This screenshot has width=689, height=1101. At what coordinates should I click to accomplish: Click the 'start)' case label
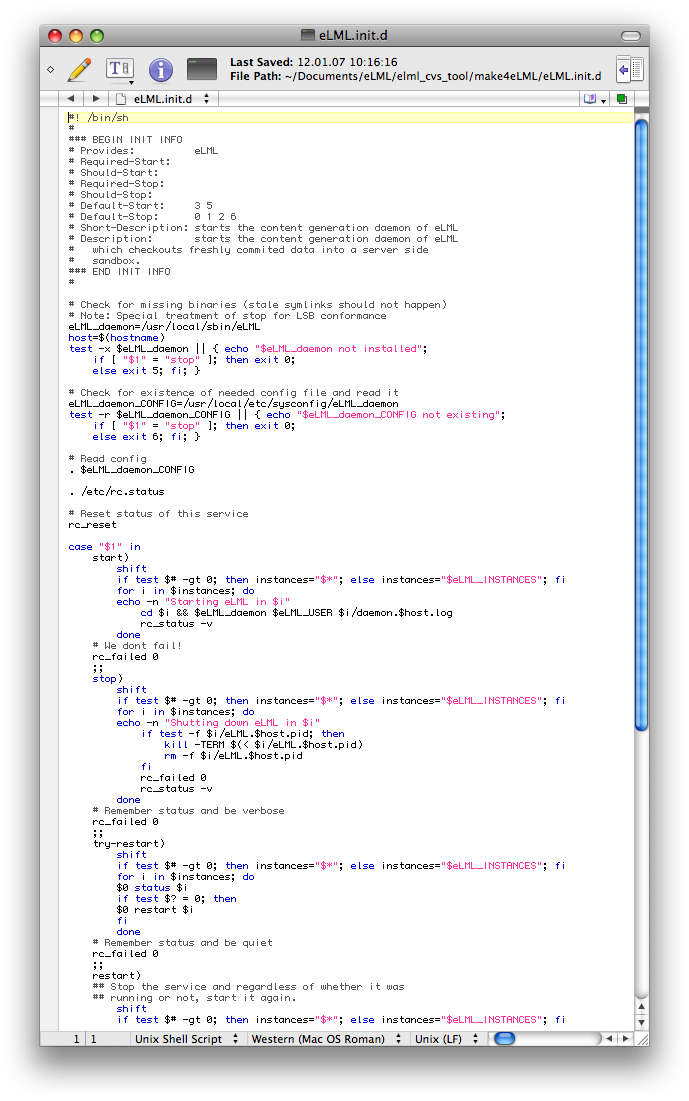[x=110, y=558]
